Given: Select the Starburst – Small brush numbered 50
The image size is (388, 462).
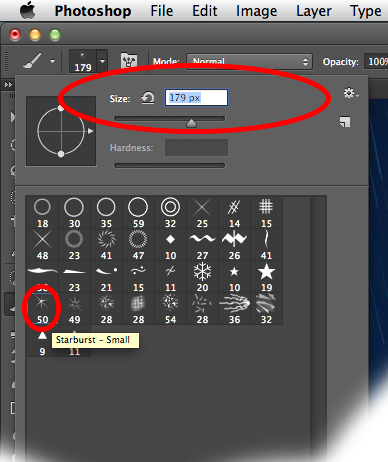Looking at the screenshot, I should pos(42,309).
